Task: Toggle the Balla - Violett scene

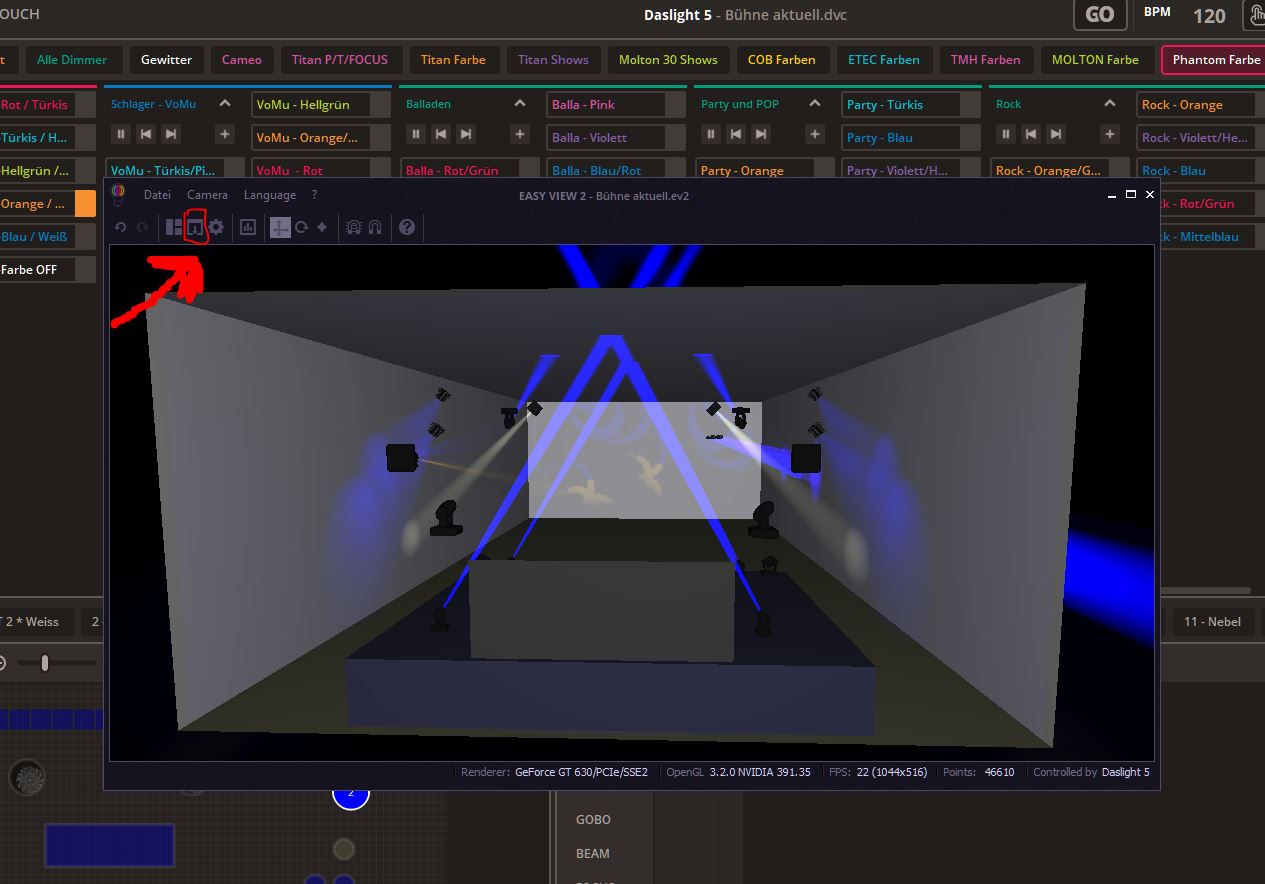Action: (x=615, y=137)
